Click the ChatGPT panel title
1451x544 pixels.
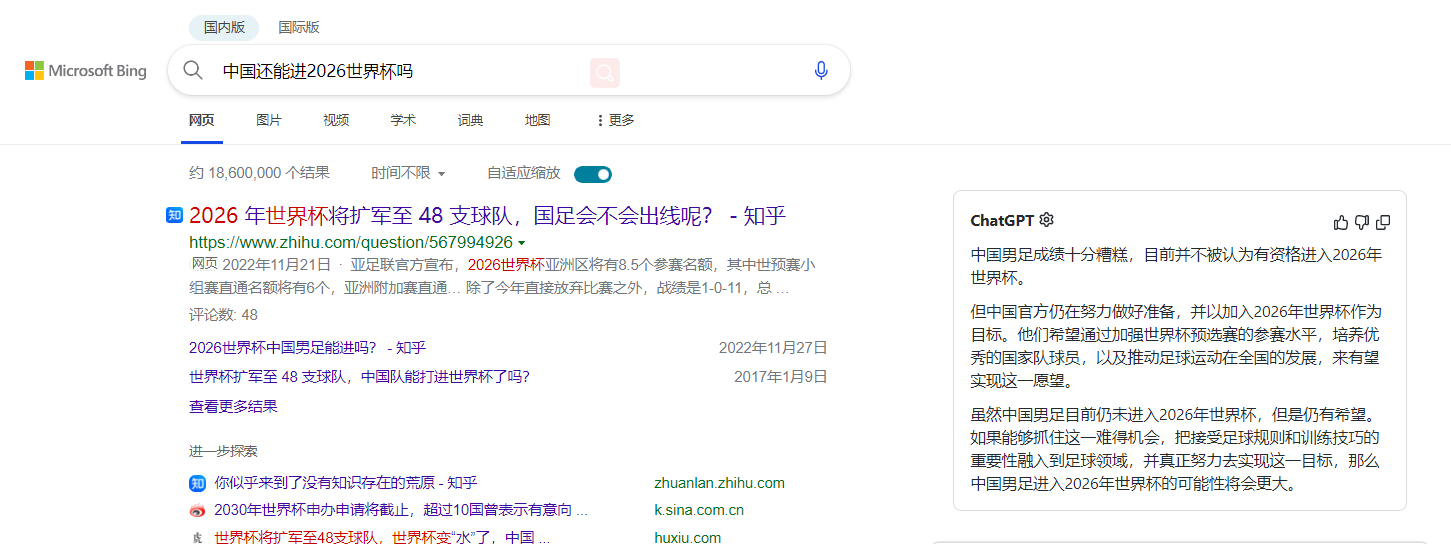pyautogui.click(x=1002, y=221)
